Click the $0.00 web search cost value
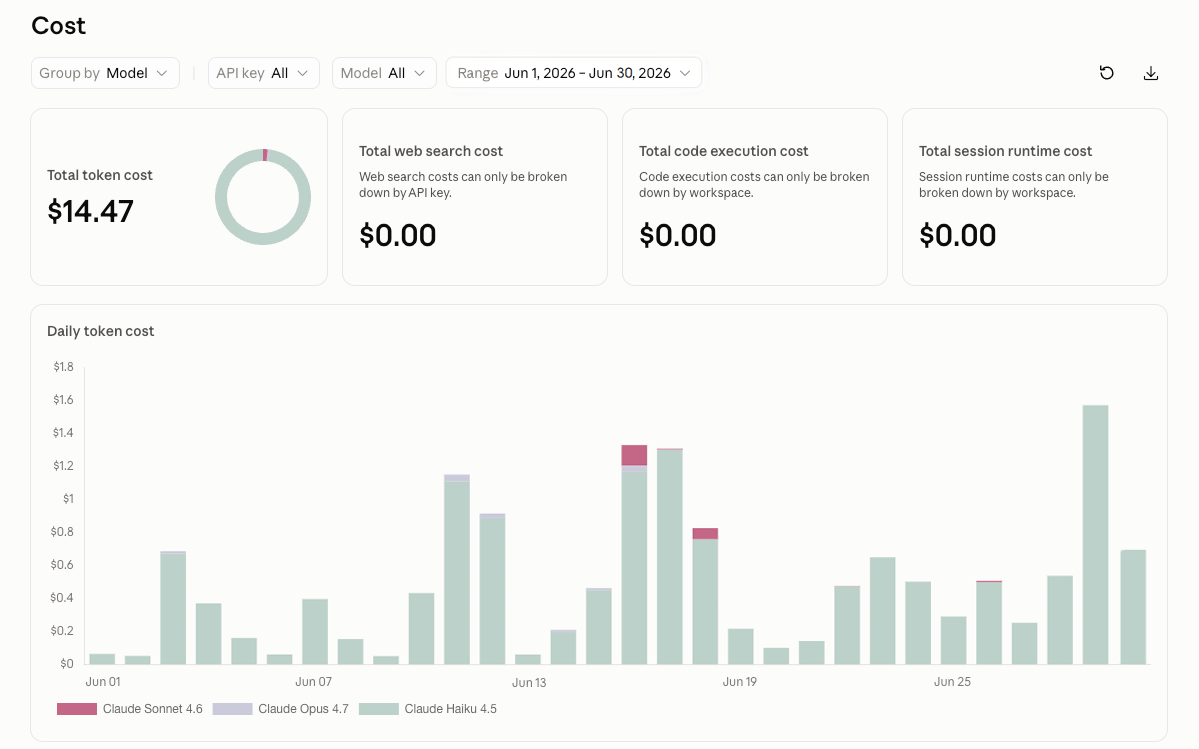Viewport: 1199px width, 749px height. (398, 235)
